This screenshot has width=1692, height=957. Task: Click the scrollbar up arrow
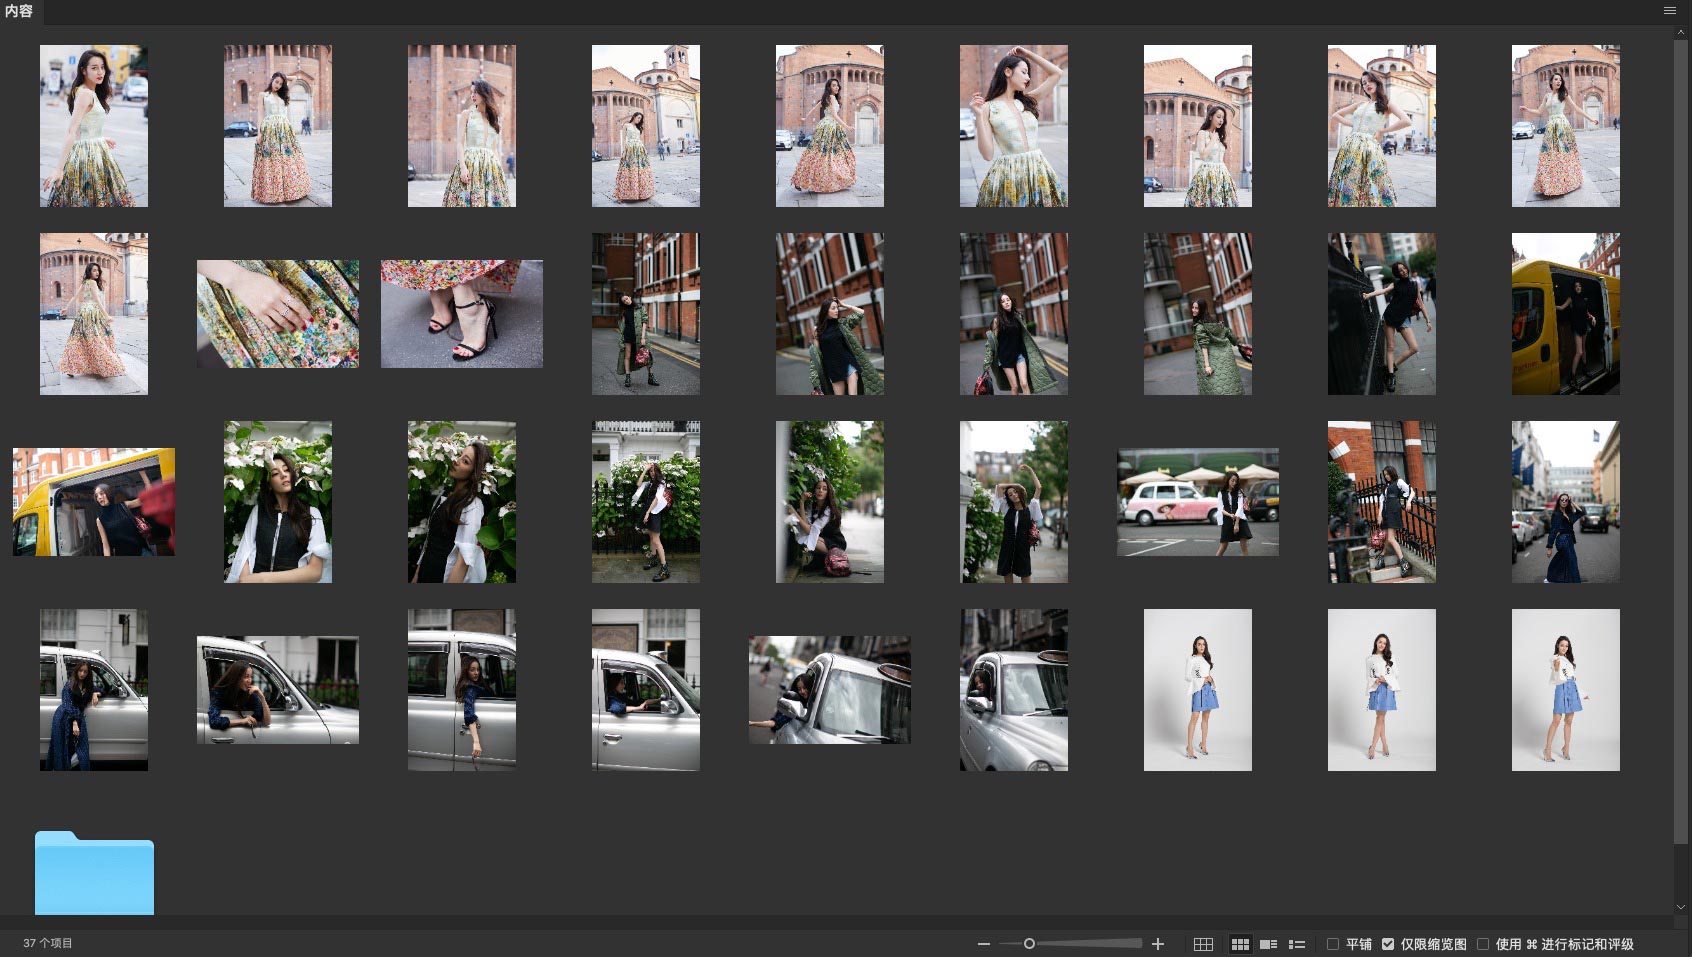coord(1680,33)
